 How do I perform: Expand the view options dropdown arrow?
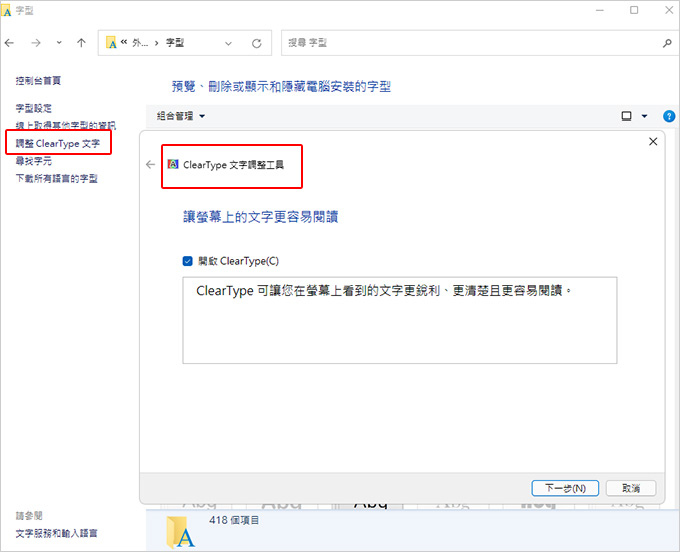644,116
